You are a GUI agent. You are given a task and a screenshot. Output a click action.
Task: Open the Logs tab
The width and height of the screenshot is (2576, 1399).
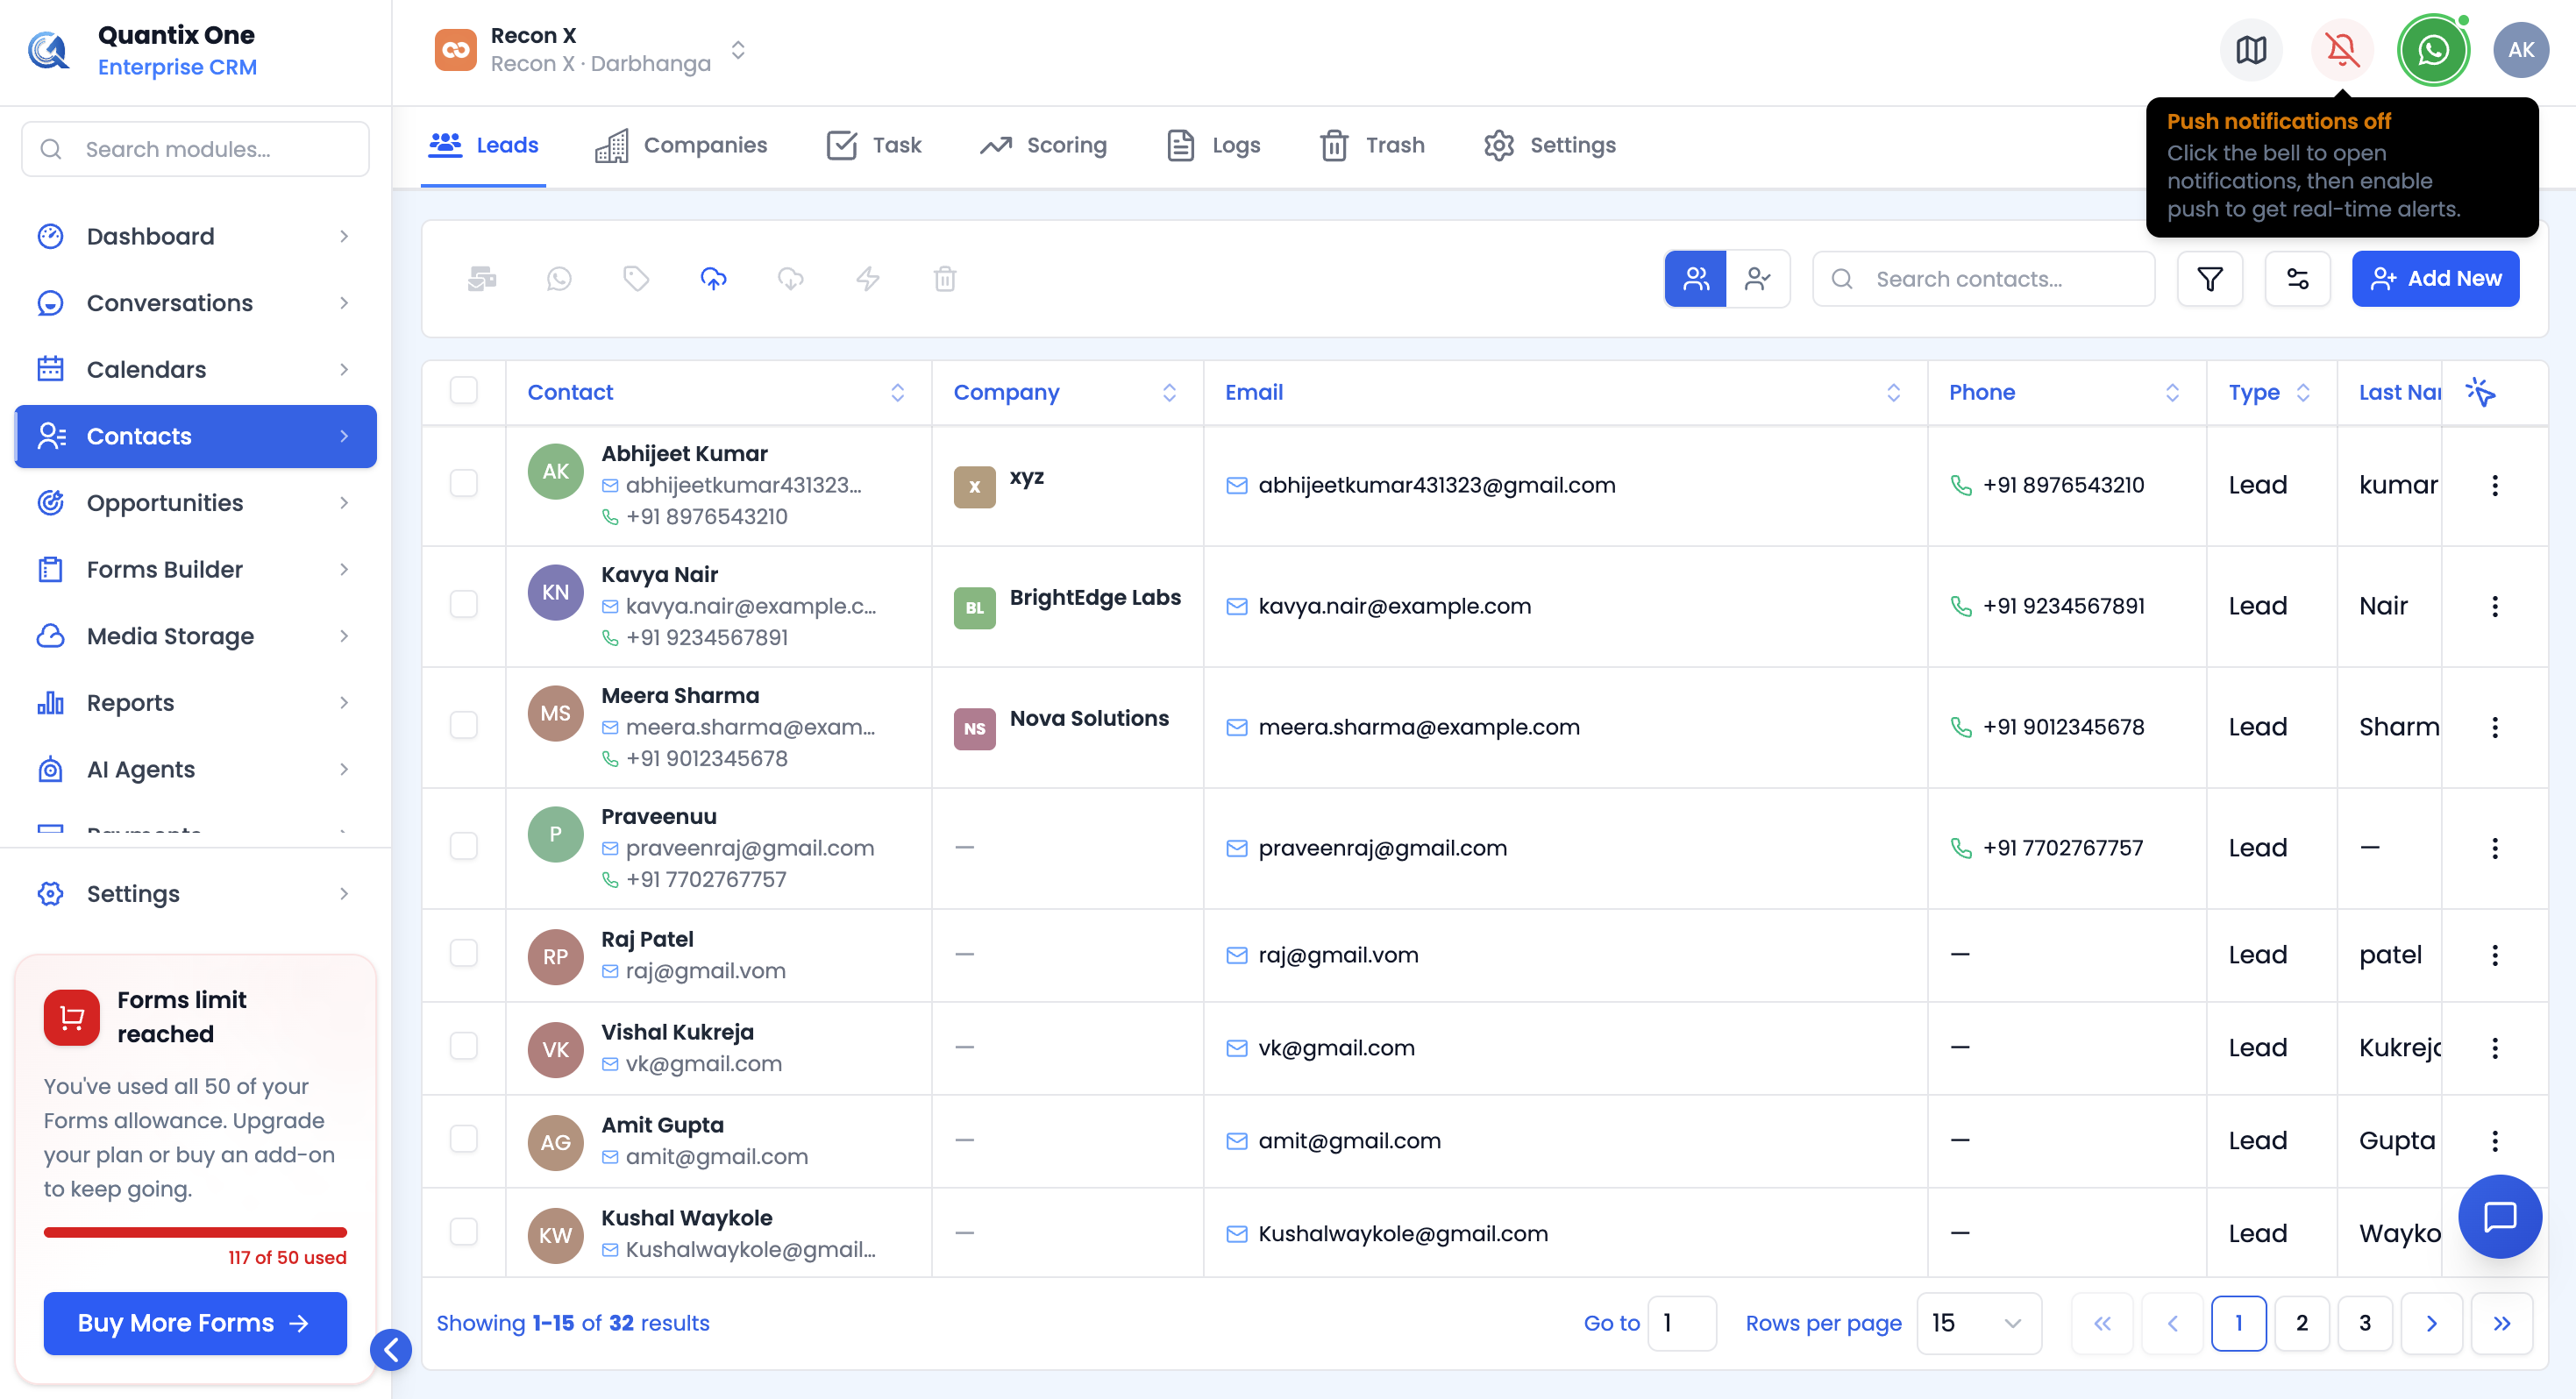point(1214,146)
